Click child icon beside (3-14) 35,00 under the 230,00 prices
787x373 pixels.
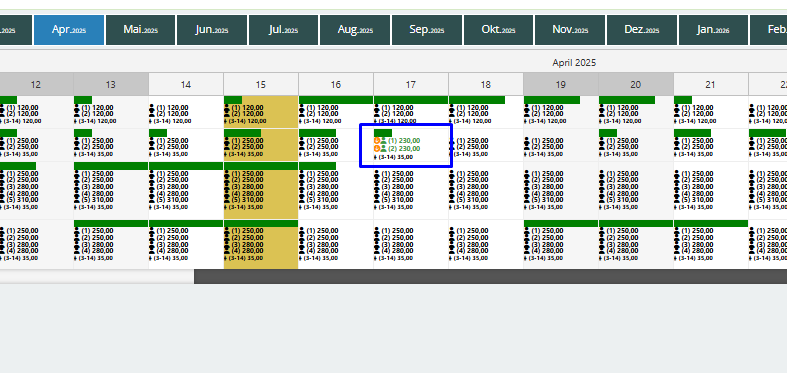pos(376,157)
